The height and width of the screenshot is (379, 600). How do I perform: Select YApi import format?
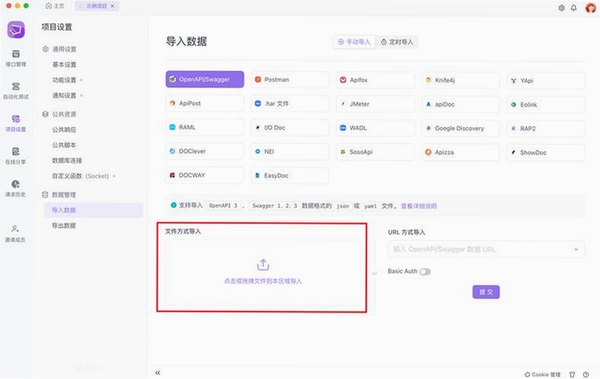[546, 80]
